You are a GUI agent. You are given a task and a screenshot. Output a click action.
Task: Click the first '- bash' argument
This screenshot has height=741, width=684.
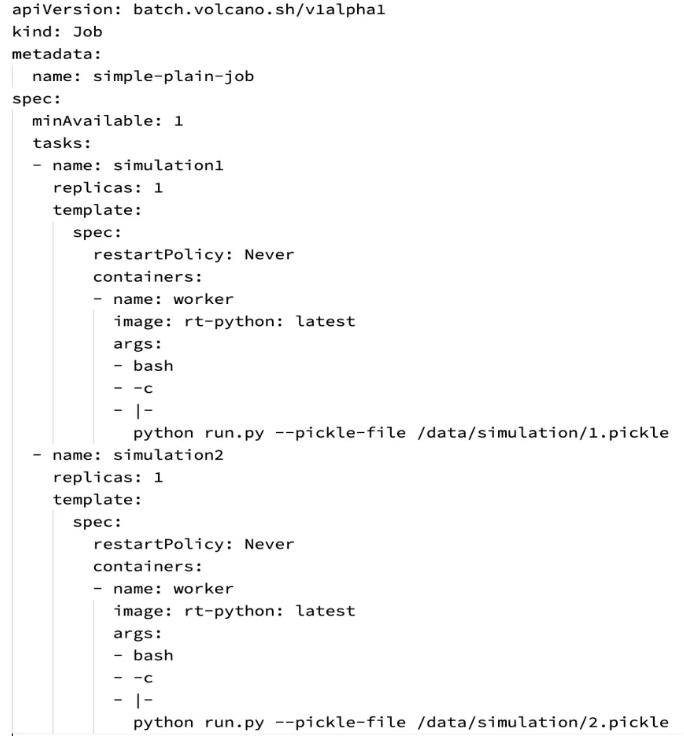[143, 366]
